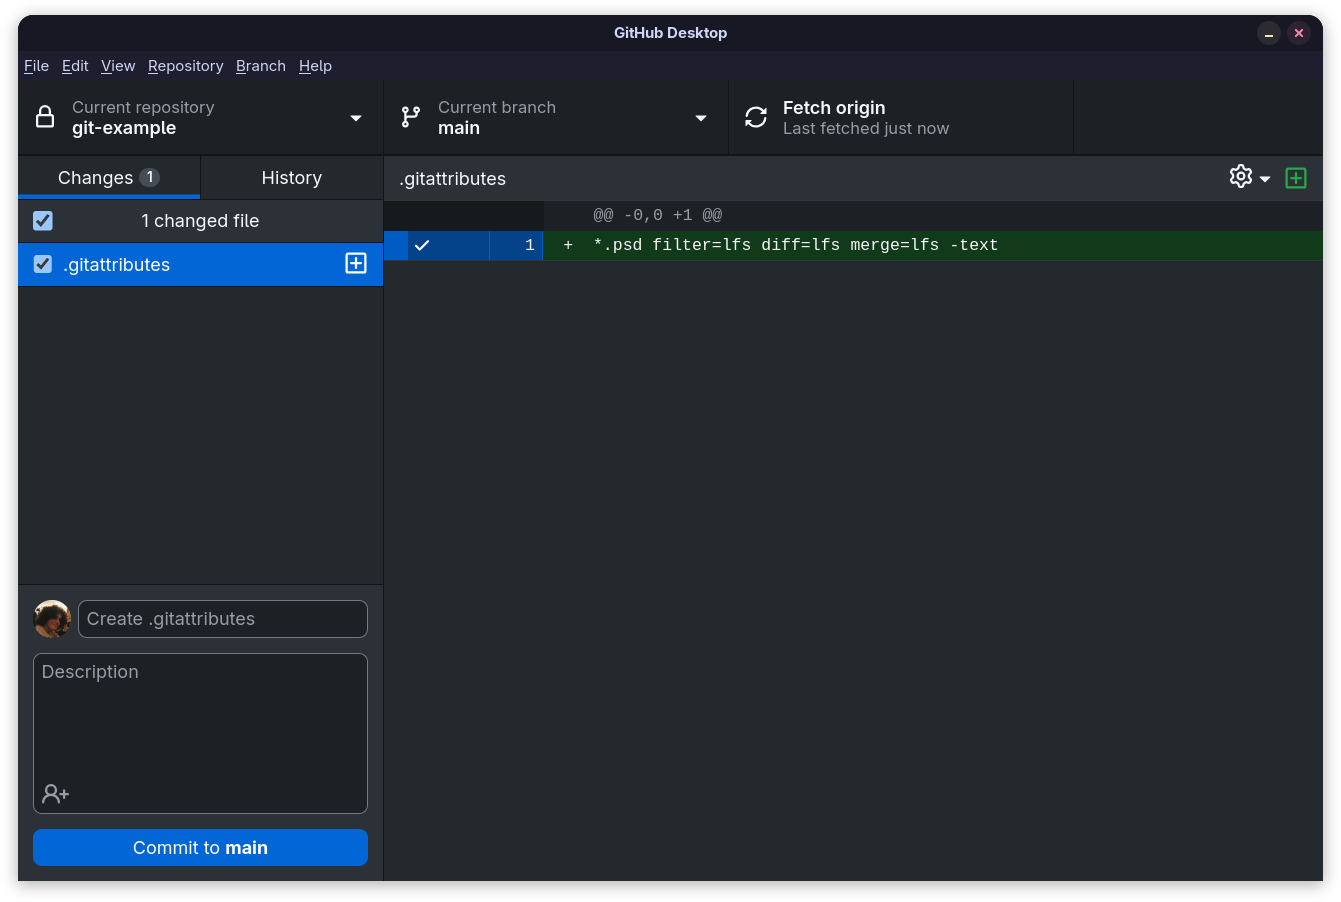
Task: Uncheck the .gitattributes file checkbox
Action: click(43, 264)
